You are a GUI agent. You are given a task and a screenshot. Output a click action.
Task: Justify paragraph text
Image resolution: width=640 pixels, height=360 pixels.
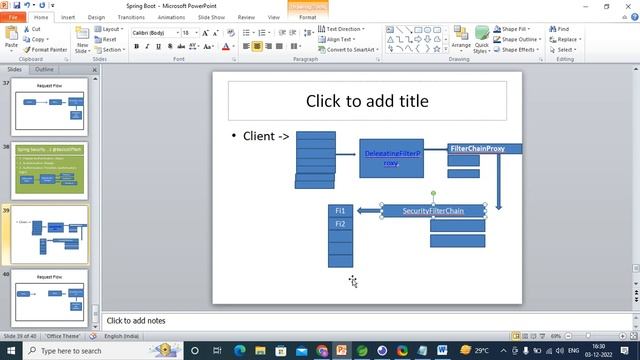pyautogui.click(x=279, y=46)
